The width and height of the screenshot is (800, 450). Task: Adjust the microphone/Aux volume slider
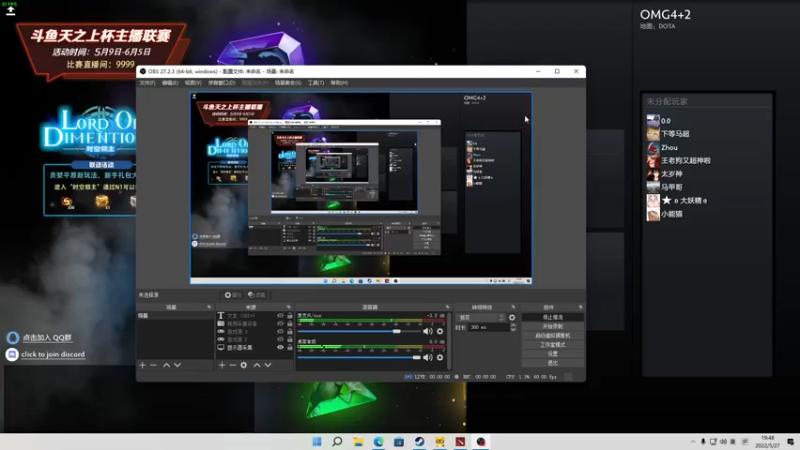[359, 331]
